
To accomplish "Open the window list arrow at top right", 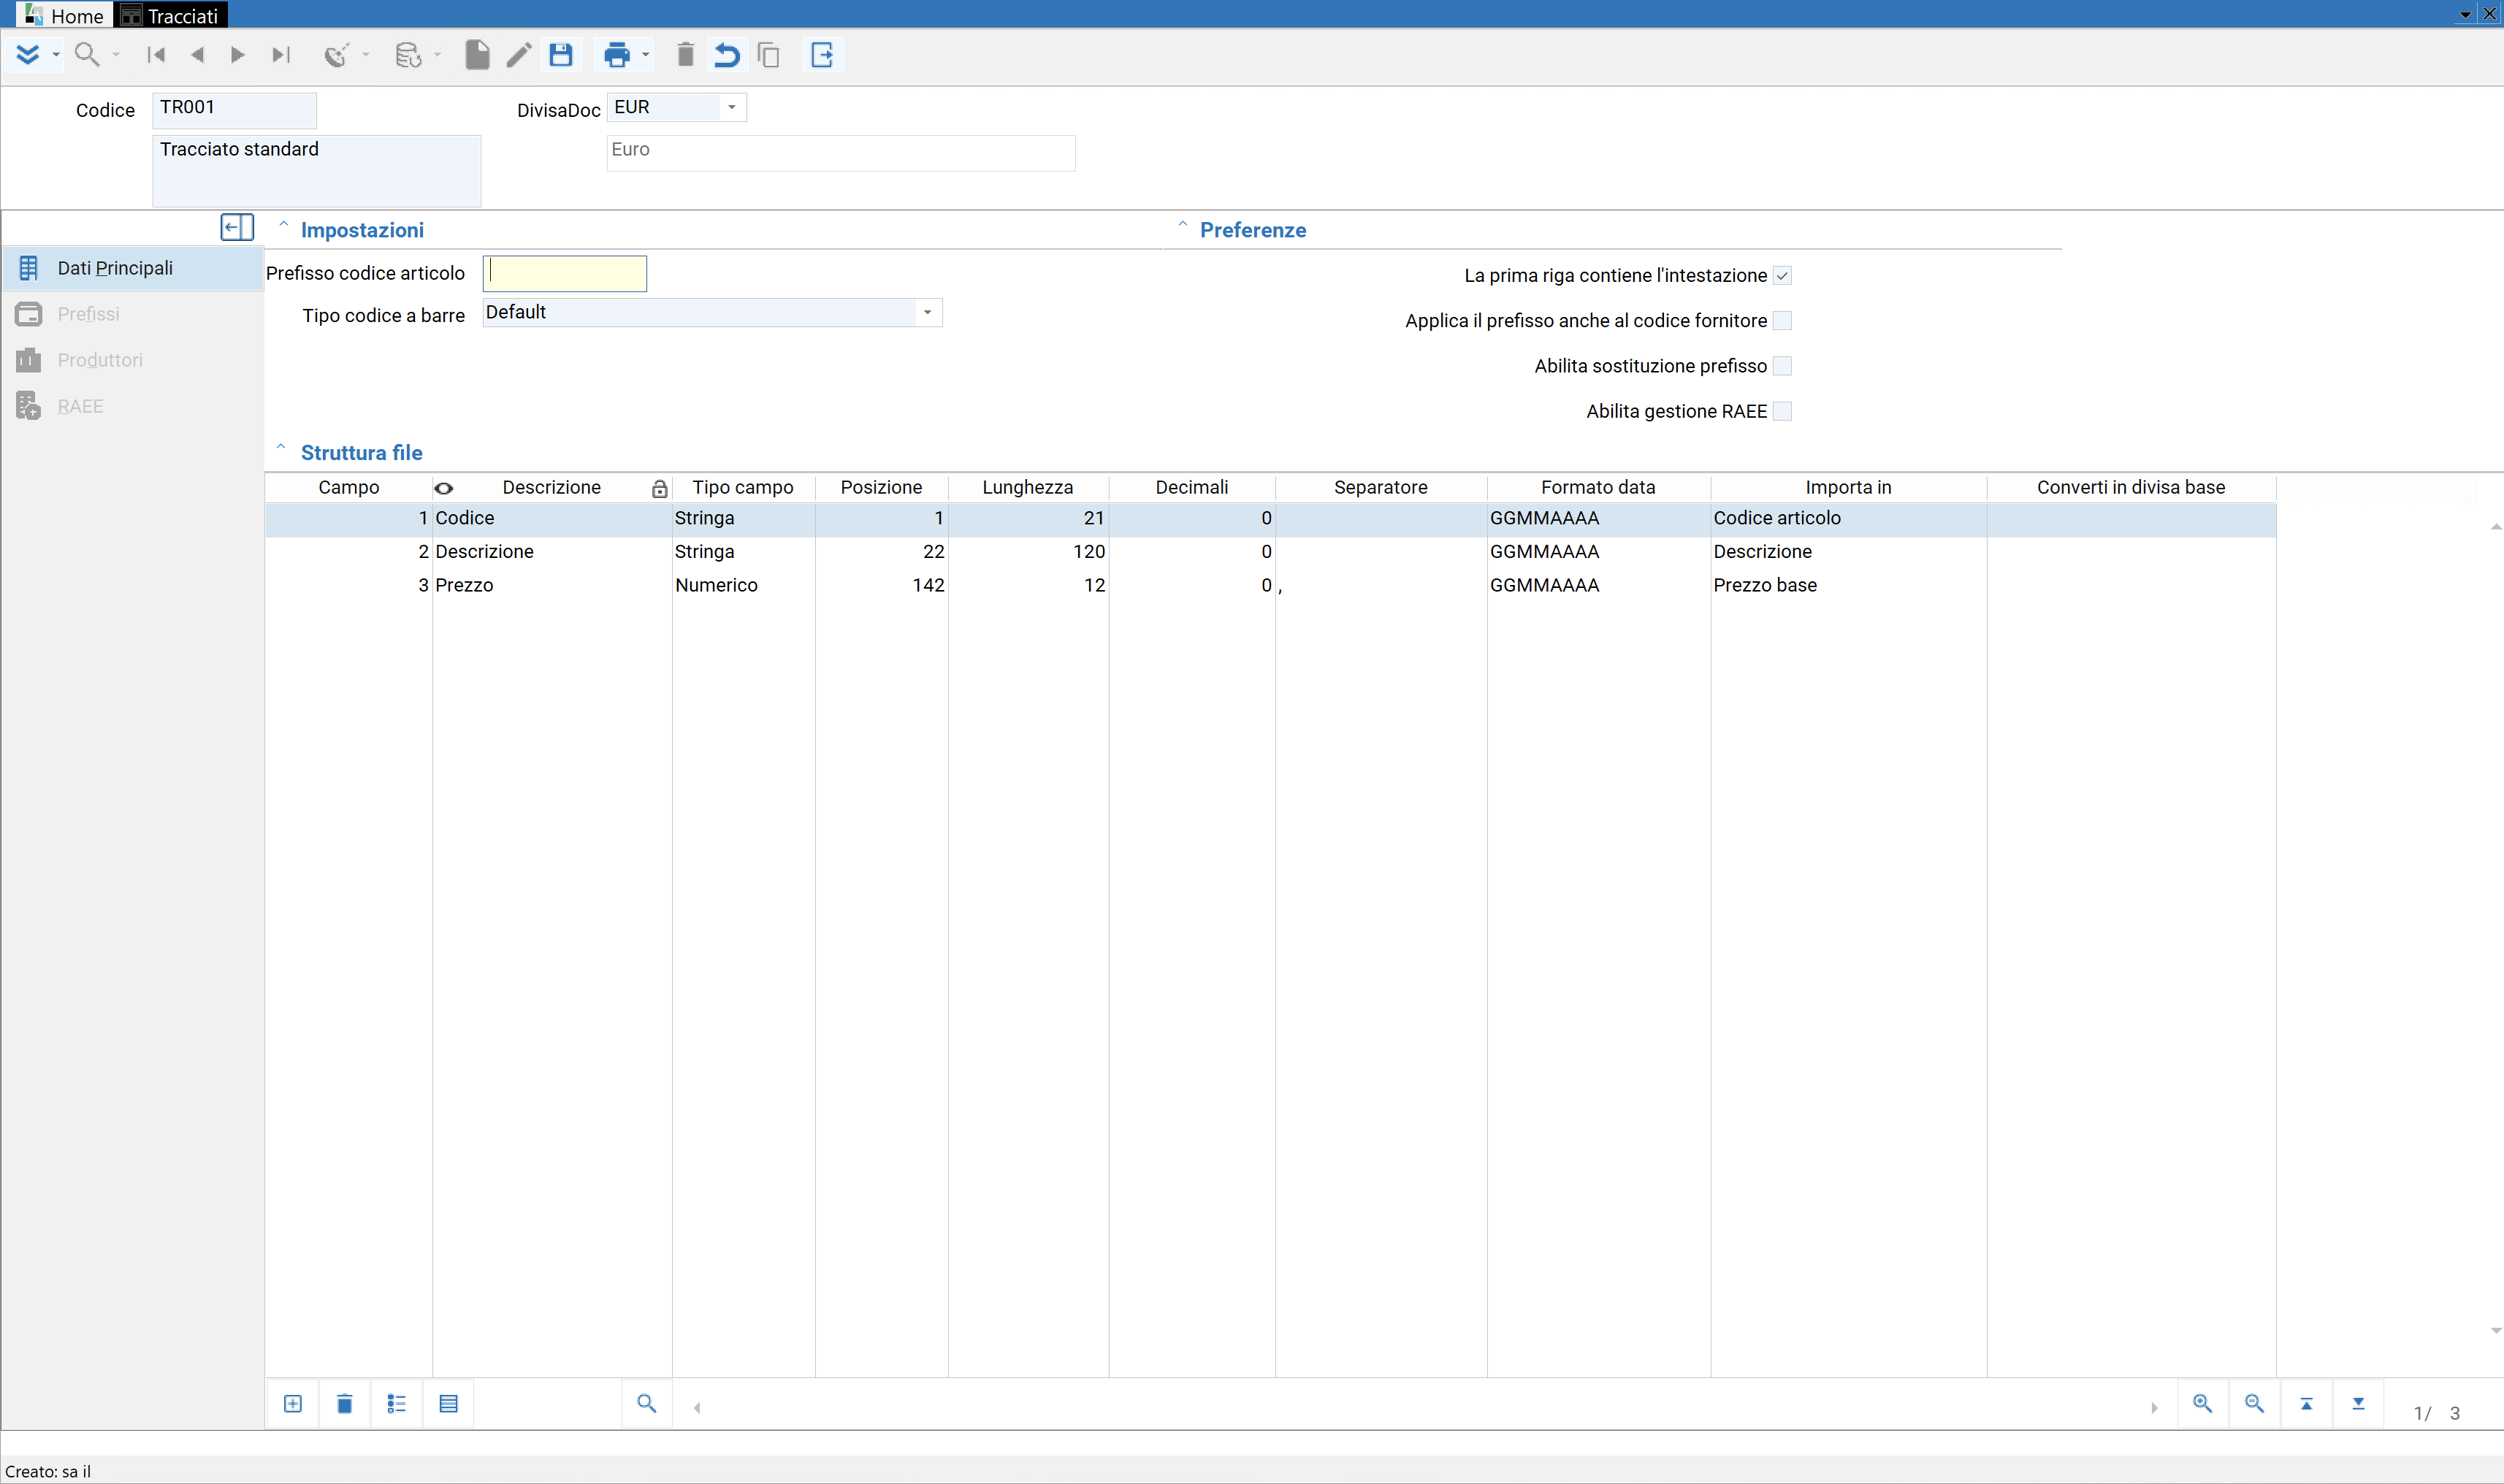I will pyautogui.click(x=2465, y=14).
